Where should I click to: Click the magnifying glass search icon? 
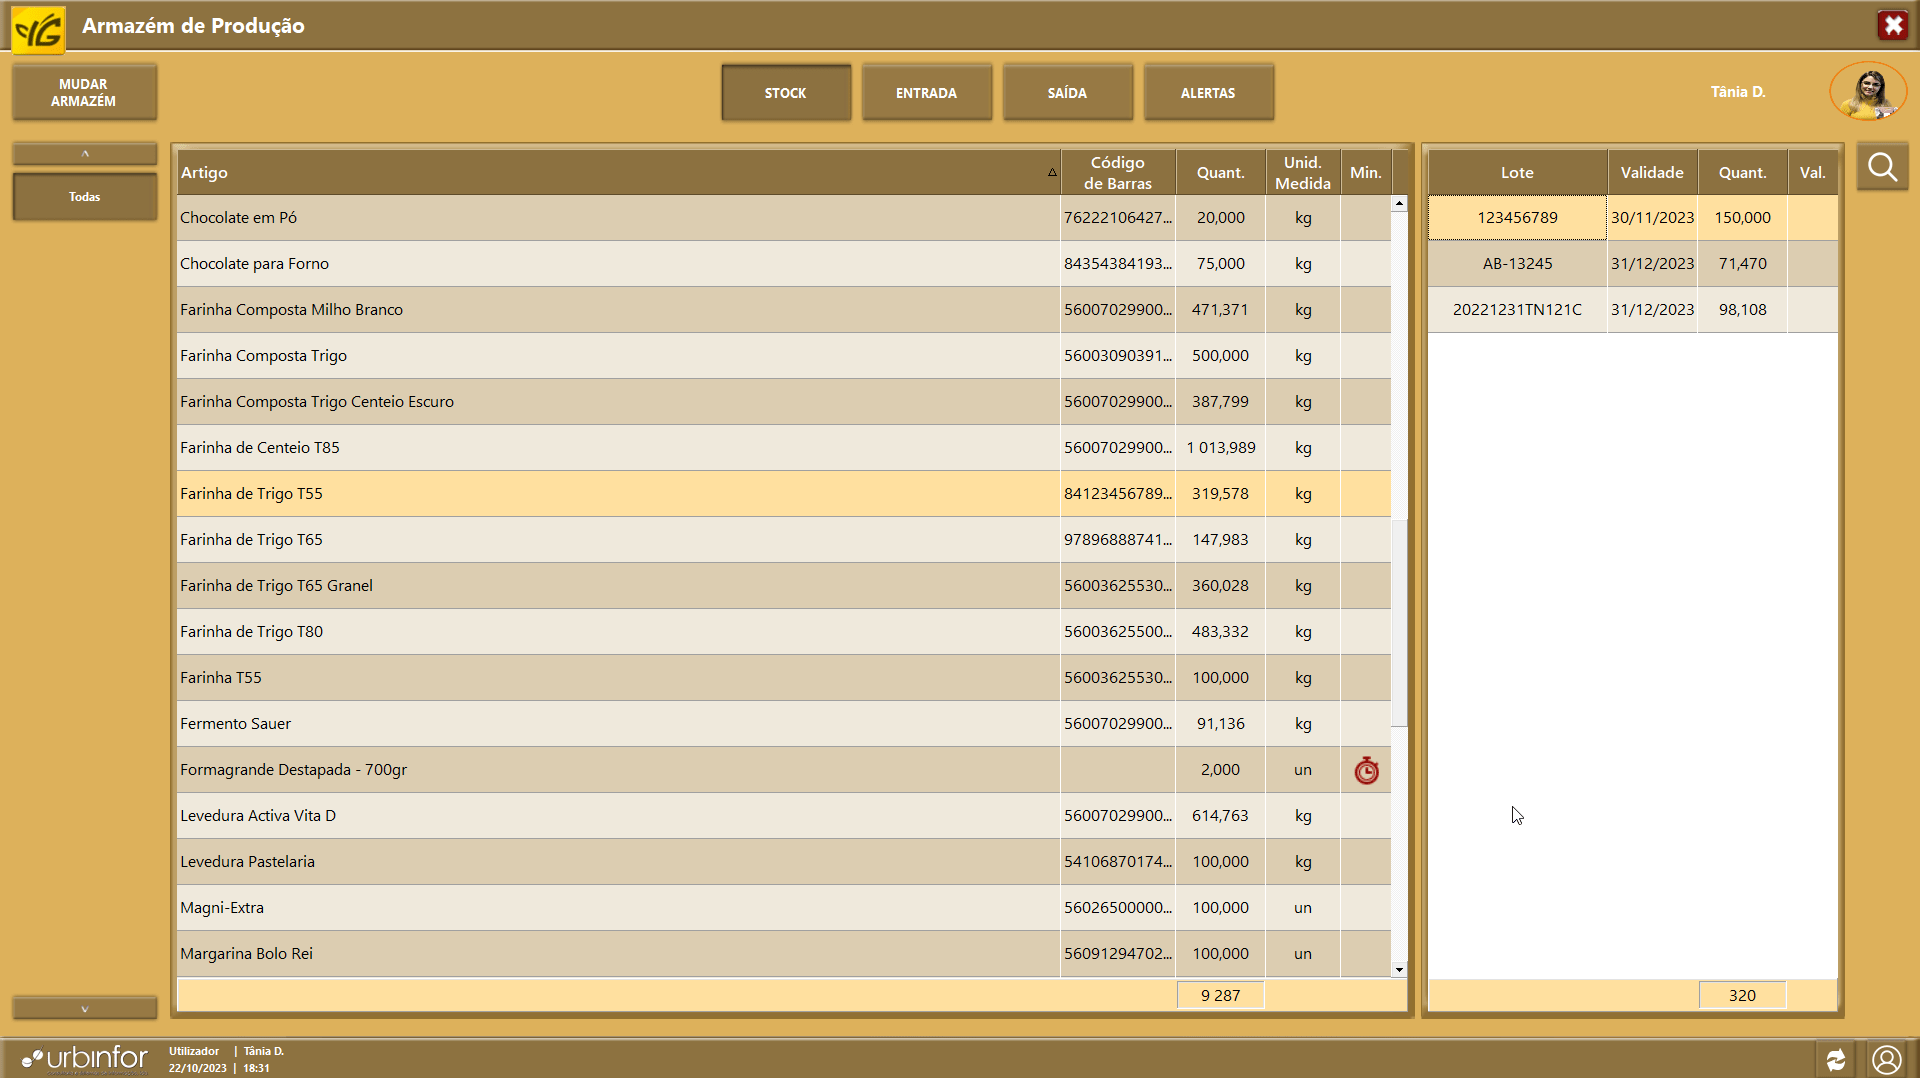[x=1882, y=167]
